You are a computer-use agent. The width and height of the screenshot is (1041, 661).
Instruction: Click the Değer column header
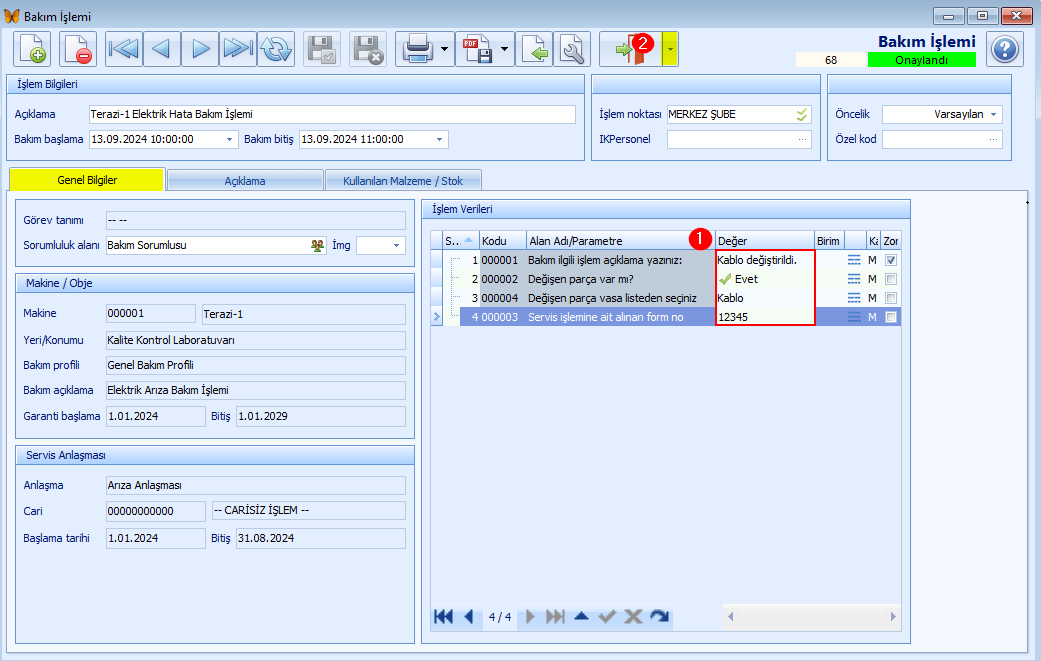[x=765, y=241]
